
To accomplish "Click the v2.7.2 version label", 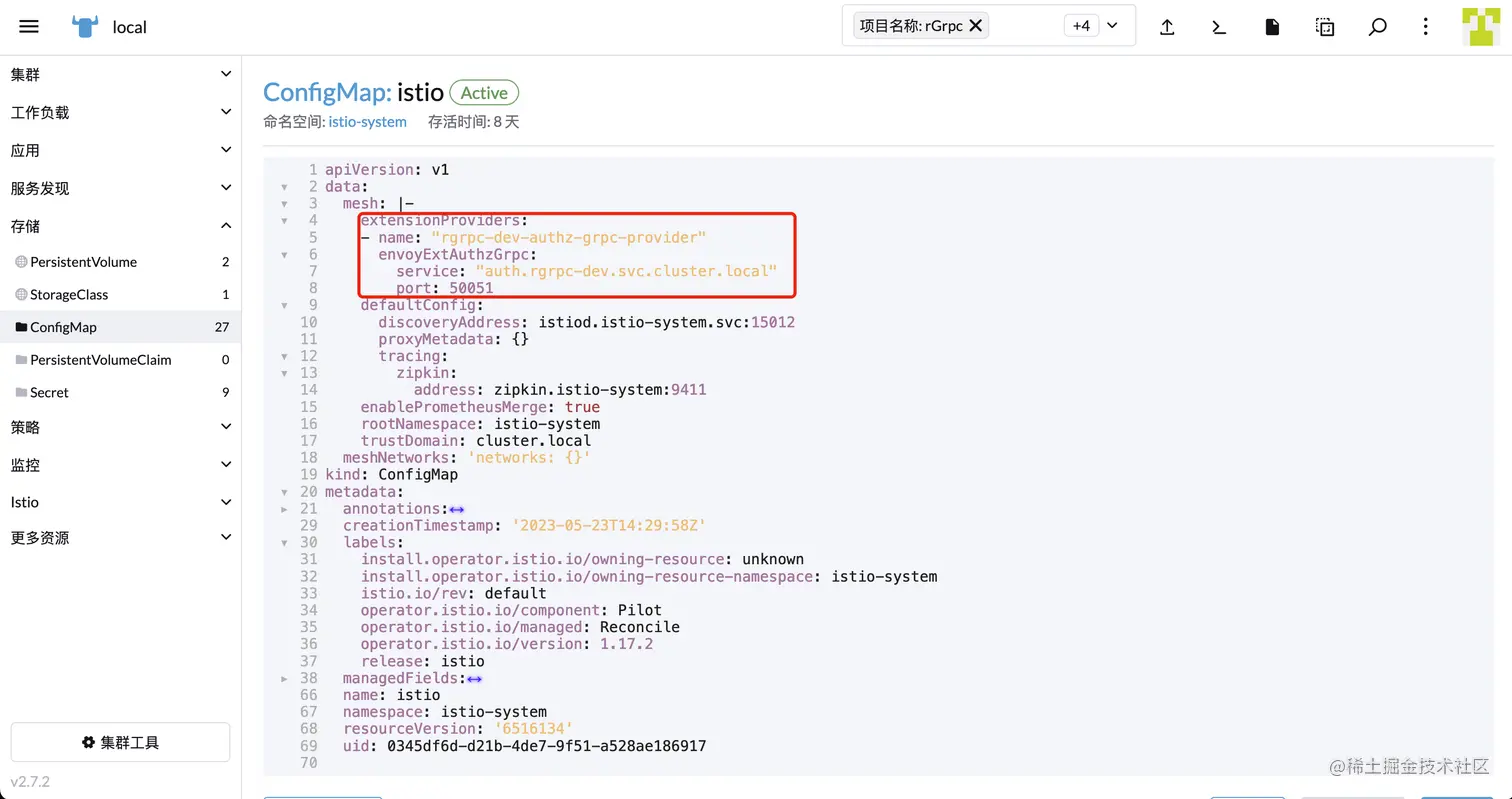I will (x=30, y=780).
